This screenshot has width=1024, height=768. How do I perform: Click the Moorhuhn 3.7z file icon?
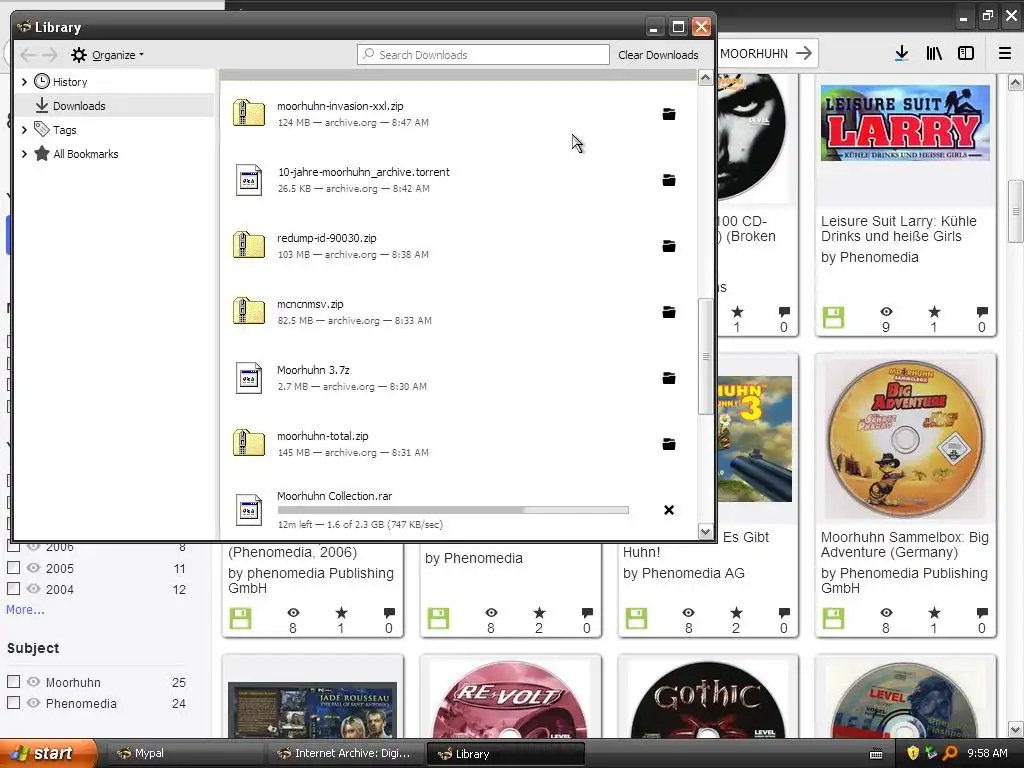[249, 377]
